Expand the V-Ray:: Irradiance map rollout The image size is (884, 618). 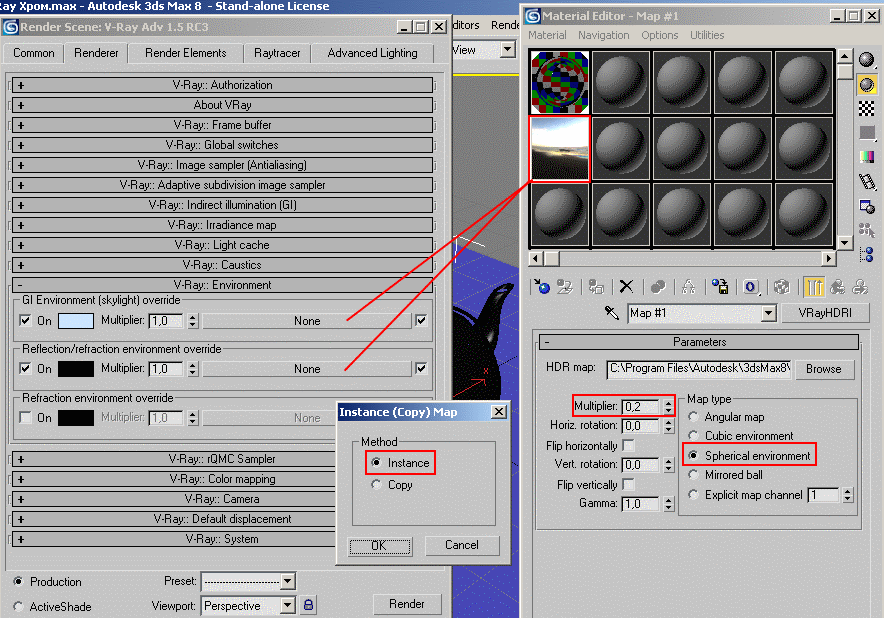[223, 225]
